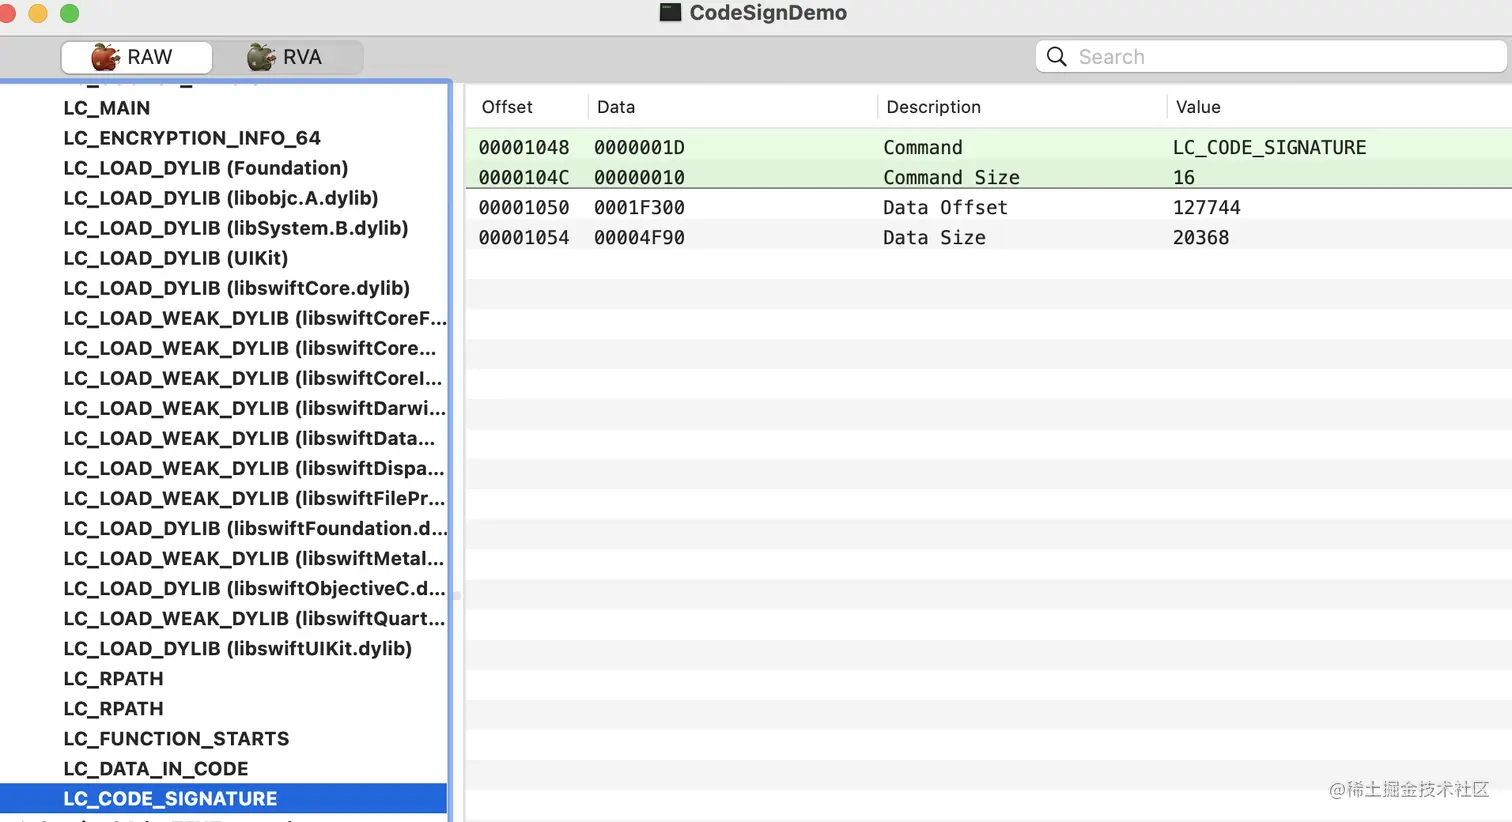
Task: Select the highlighted LC_CODE_SIGNATURE row
Action: 224,798
